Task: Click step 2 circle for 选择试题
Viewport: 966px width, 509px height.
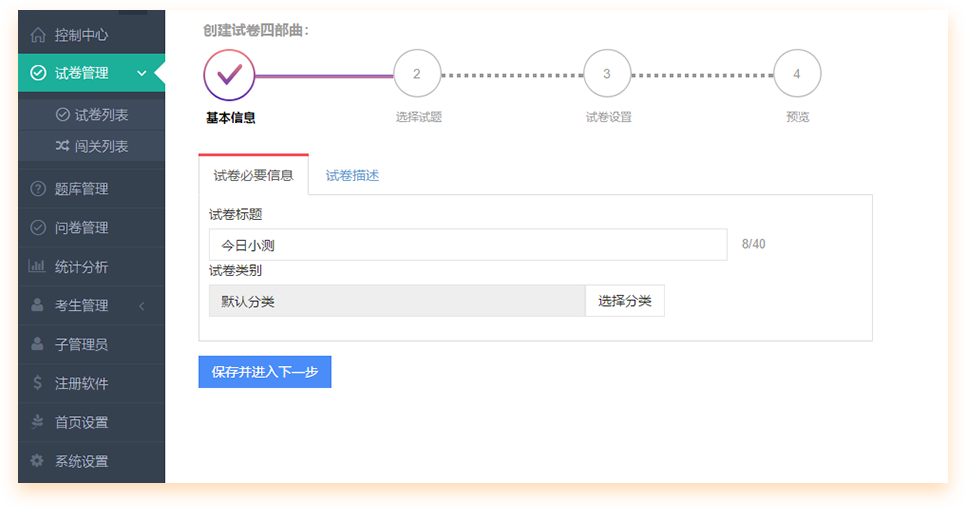Action: 417,73
